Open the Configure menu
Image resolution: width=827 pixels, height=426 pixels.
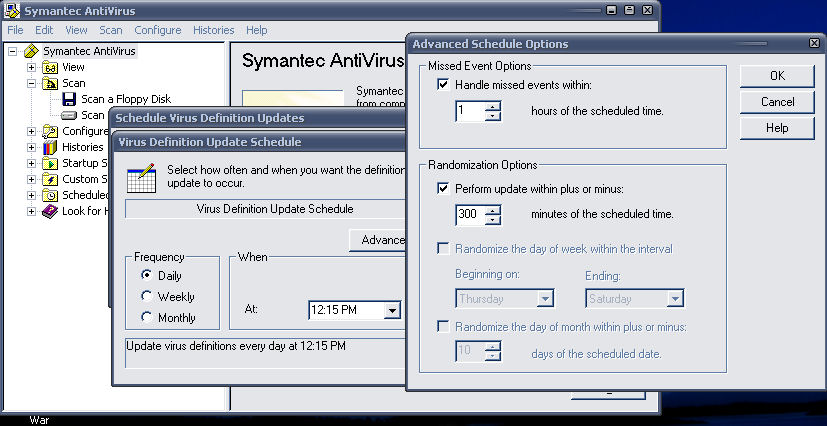click(158, 30)
